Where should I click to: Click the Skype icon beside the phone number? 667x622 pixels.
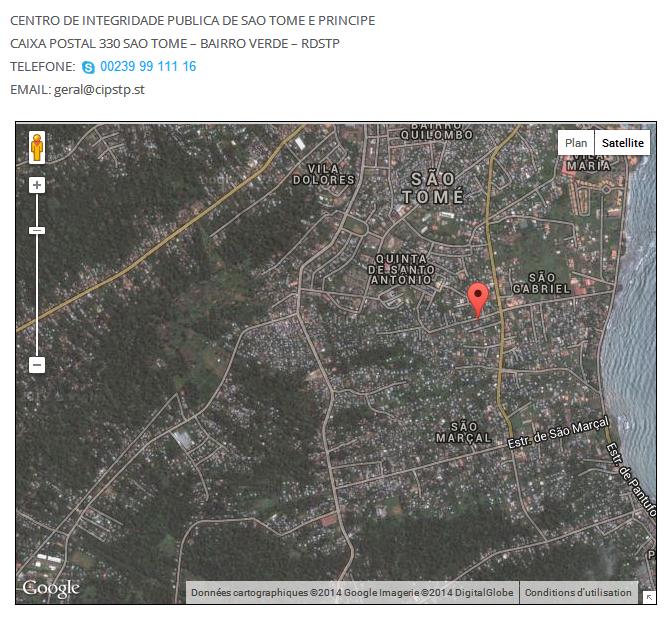point(88,67)
